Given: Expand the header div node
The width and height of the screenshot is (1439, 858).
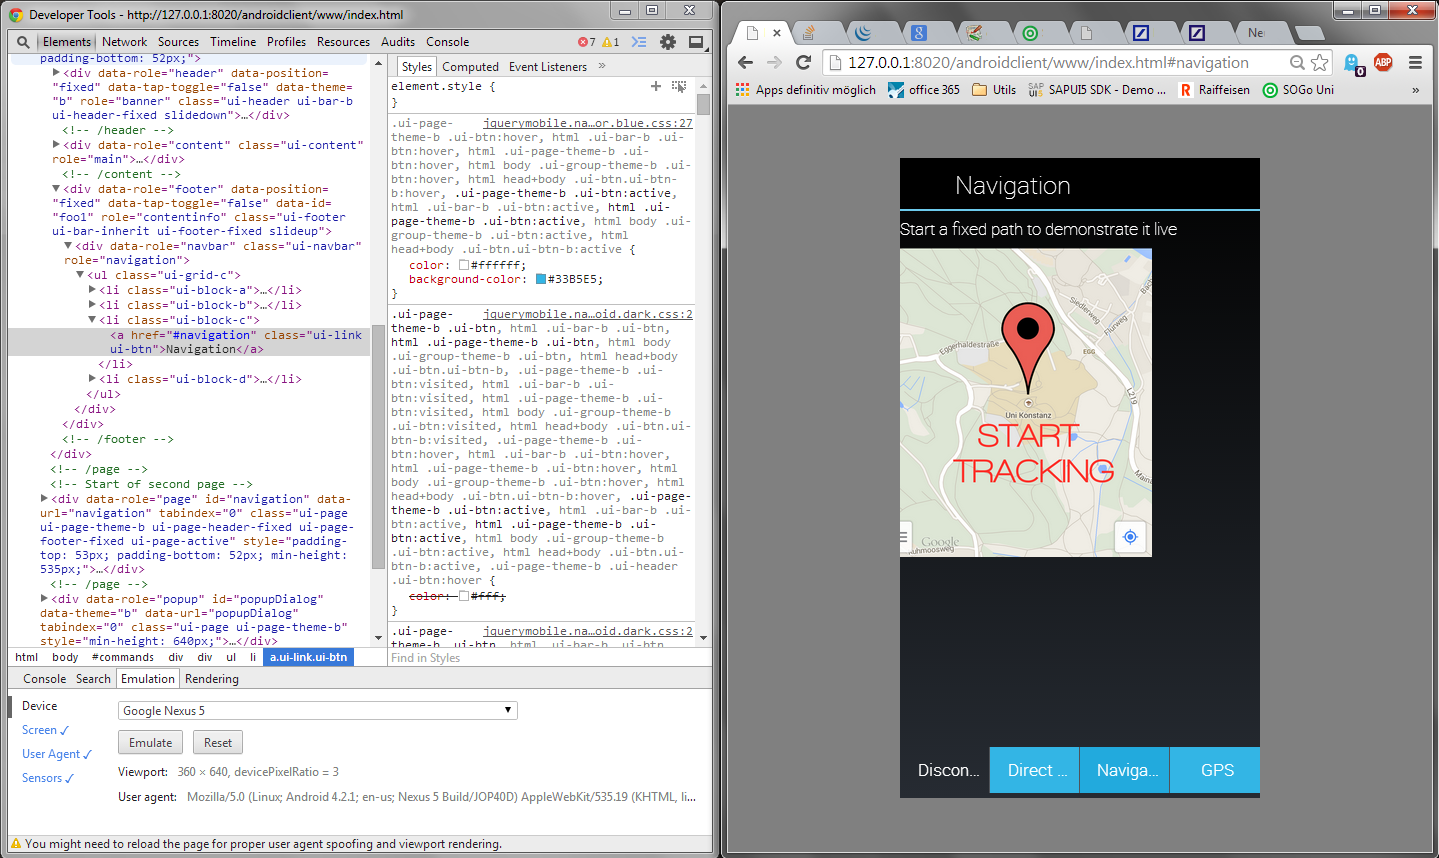Looking at the screenshot, I should 56,73.
